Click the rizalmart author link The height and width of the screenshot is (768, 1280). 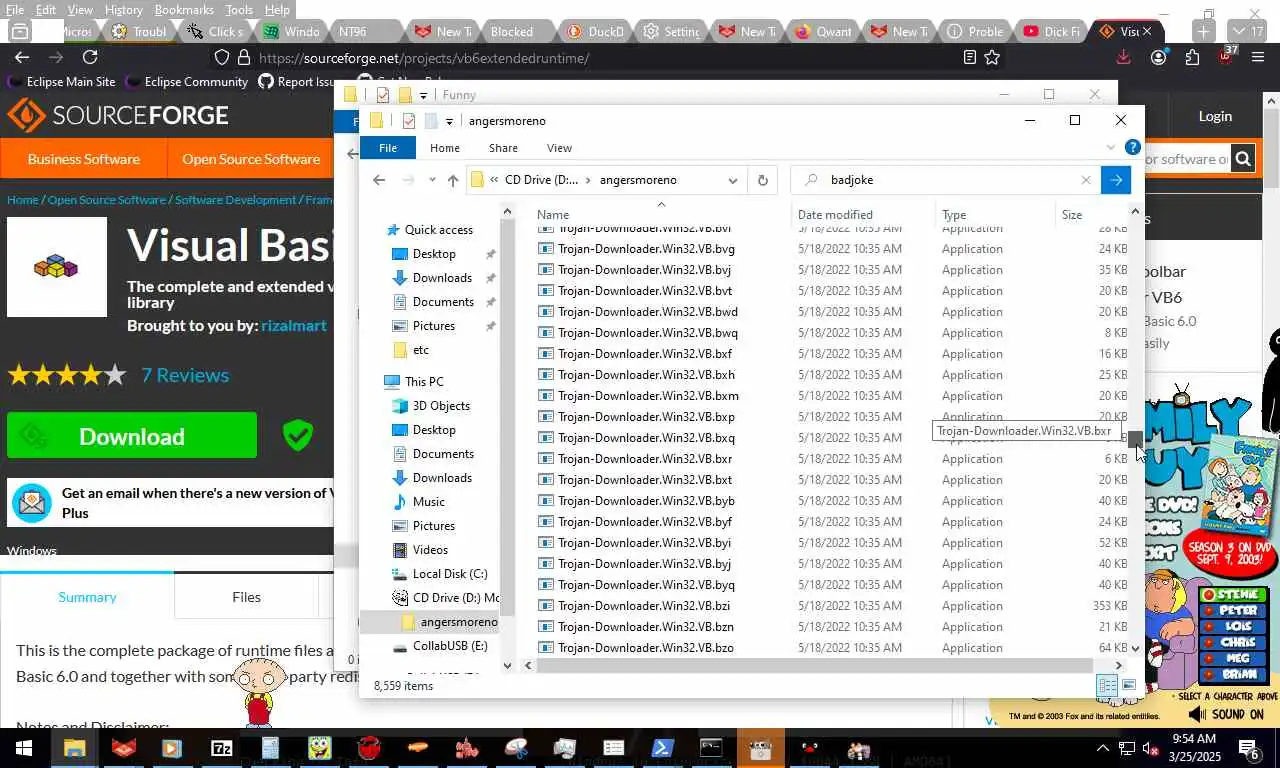(294, 326)
